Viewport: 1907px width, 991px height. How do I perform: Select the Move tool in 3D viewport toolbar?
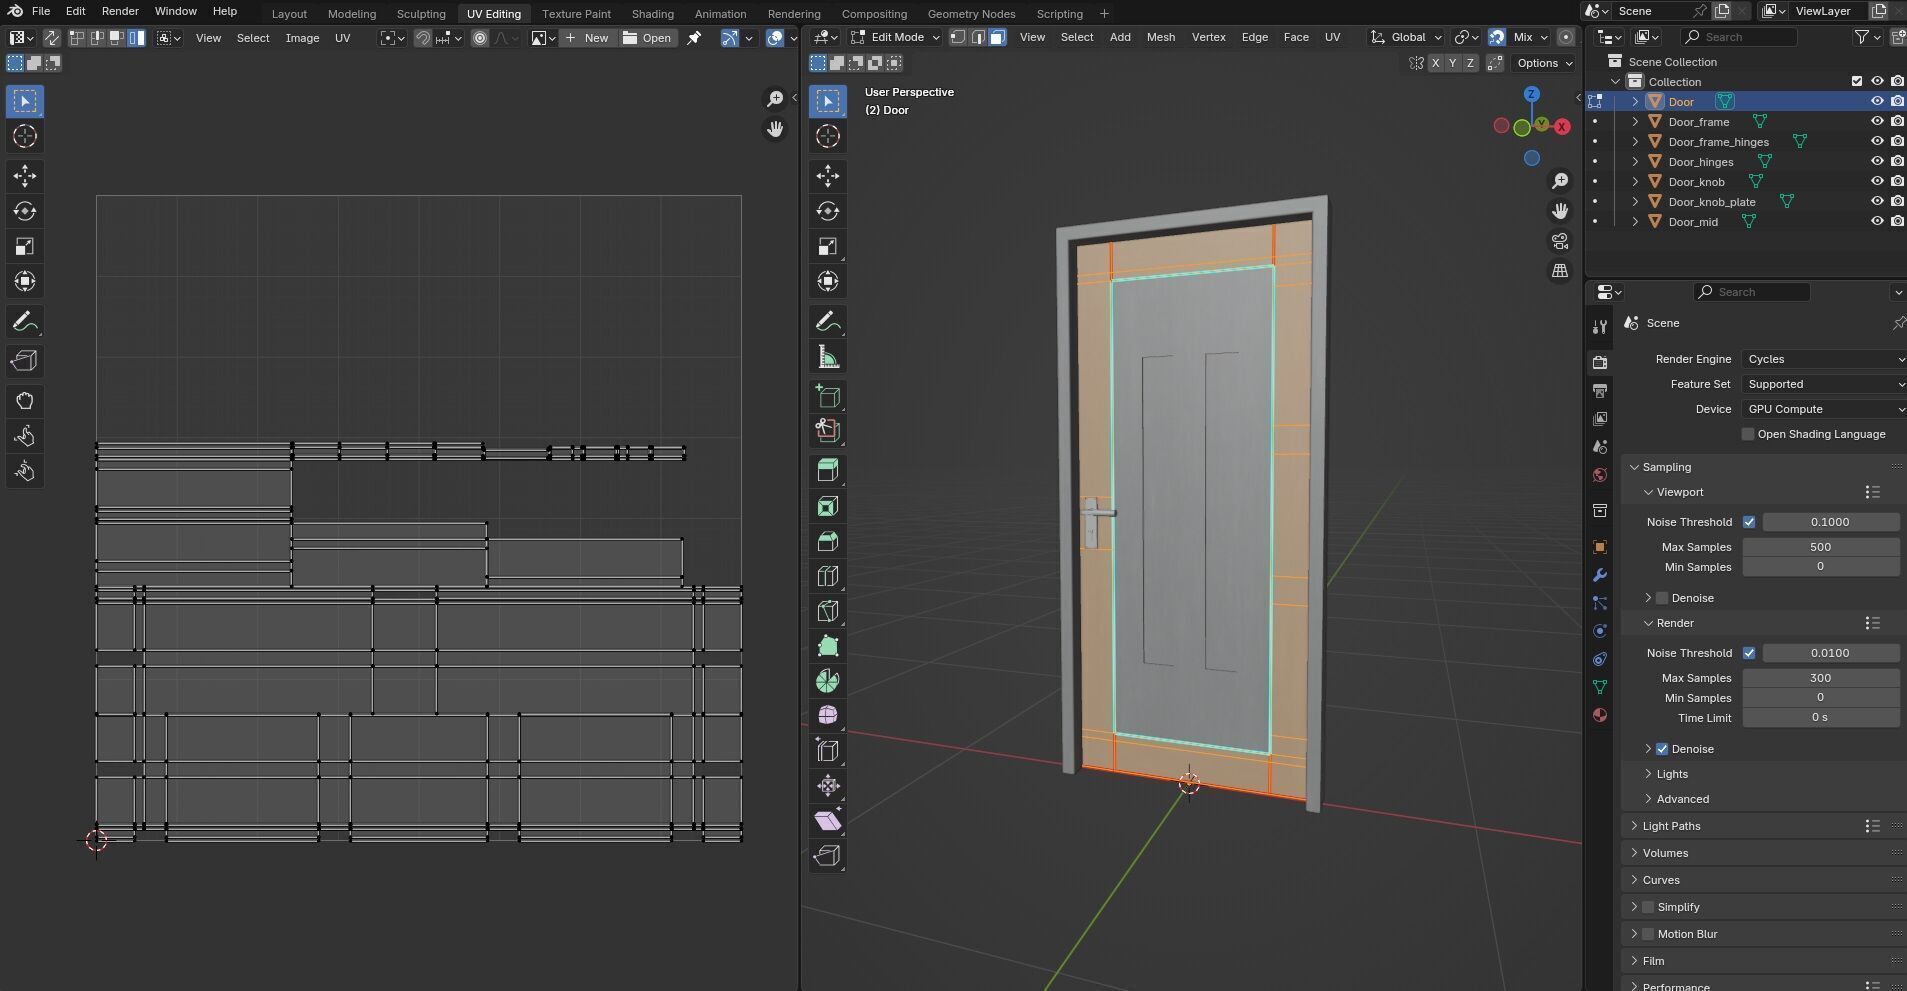tap(827, 176)
